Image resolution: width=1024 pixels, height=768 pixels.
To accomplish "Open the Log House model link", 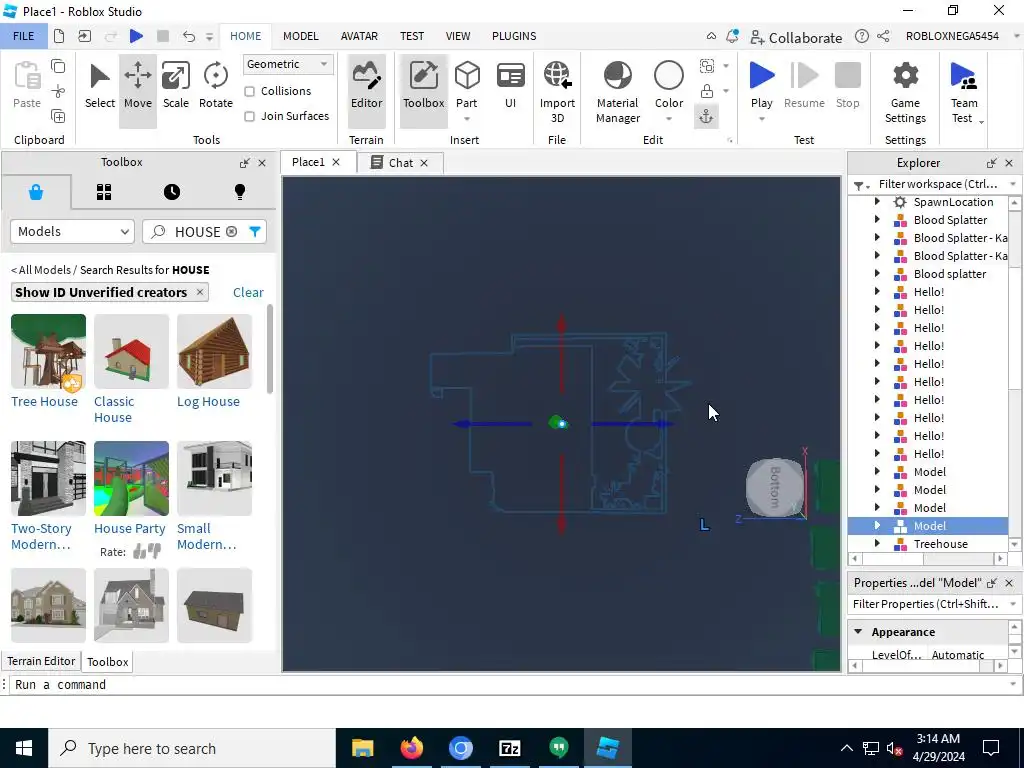I will click(x=208, y=402).
